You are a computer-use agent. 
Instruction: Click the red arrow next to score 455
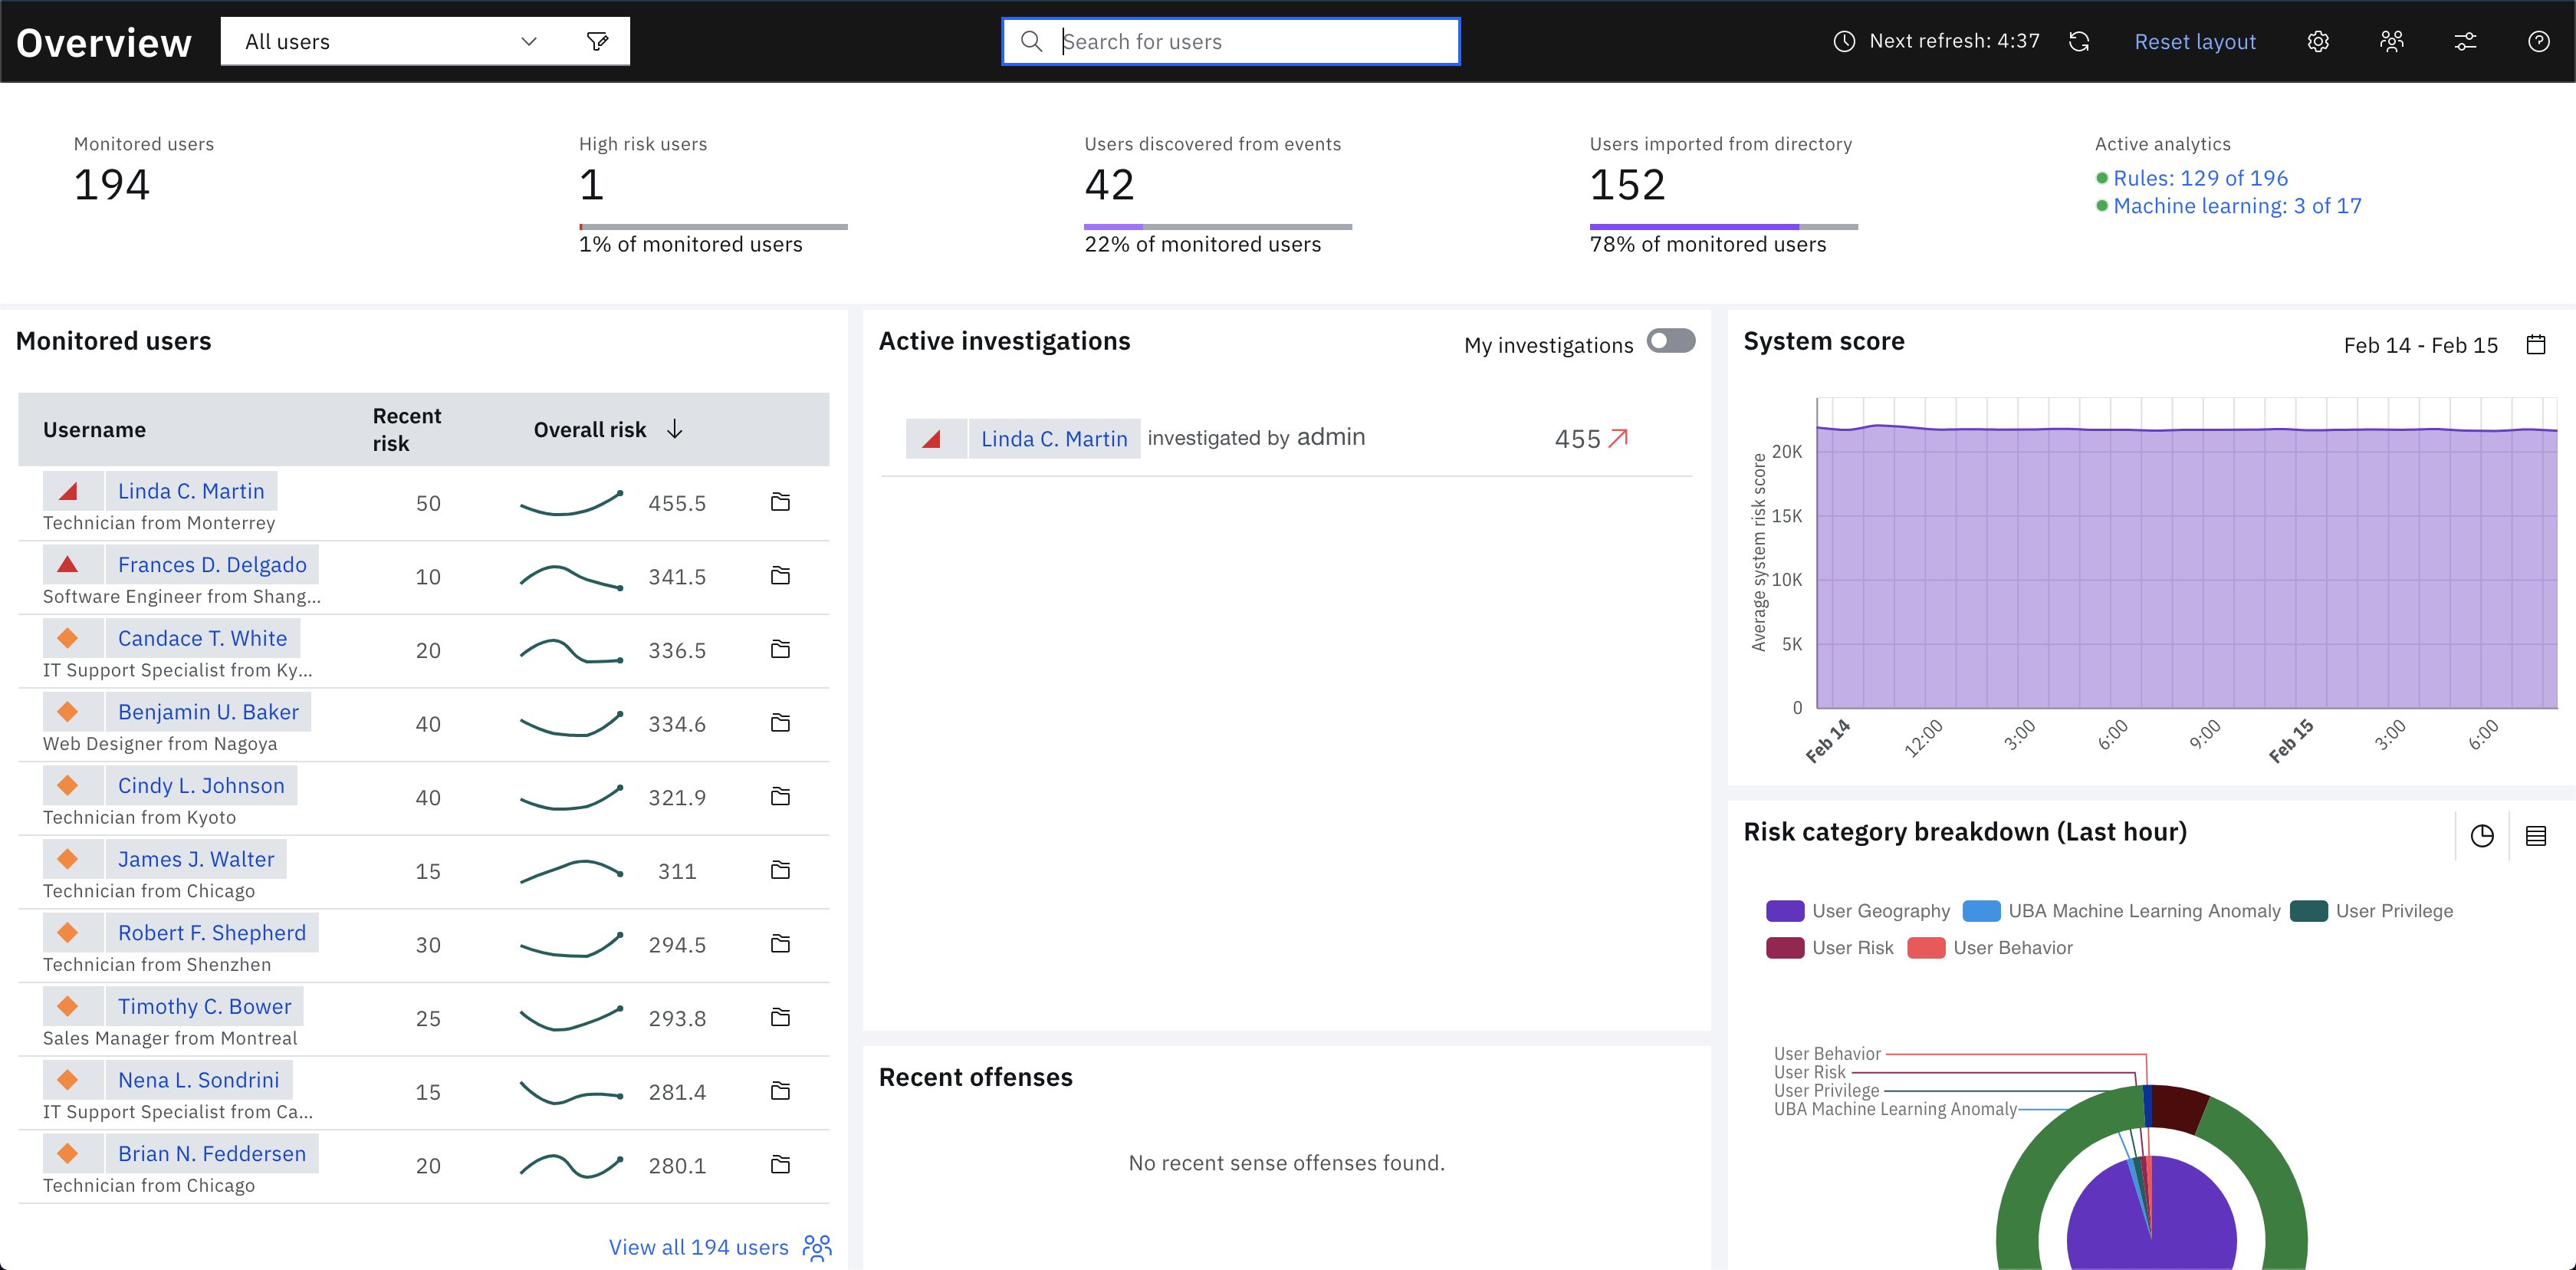tap(1619, 438)
